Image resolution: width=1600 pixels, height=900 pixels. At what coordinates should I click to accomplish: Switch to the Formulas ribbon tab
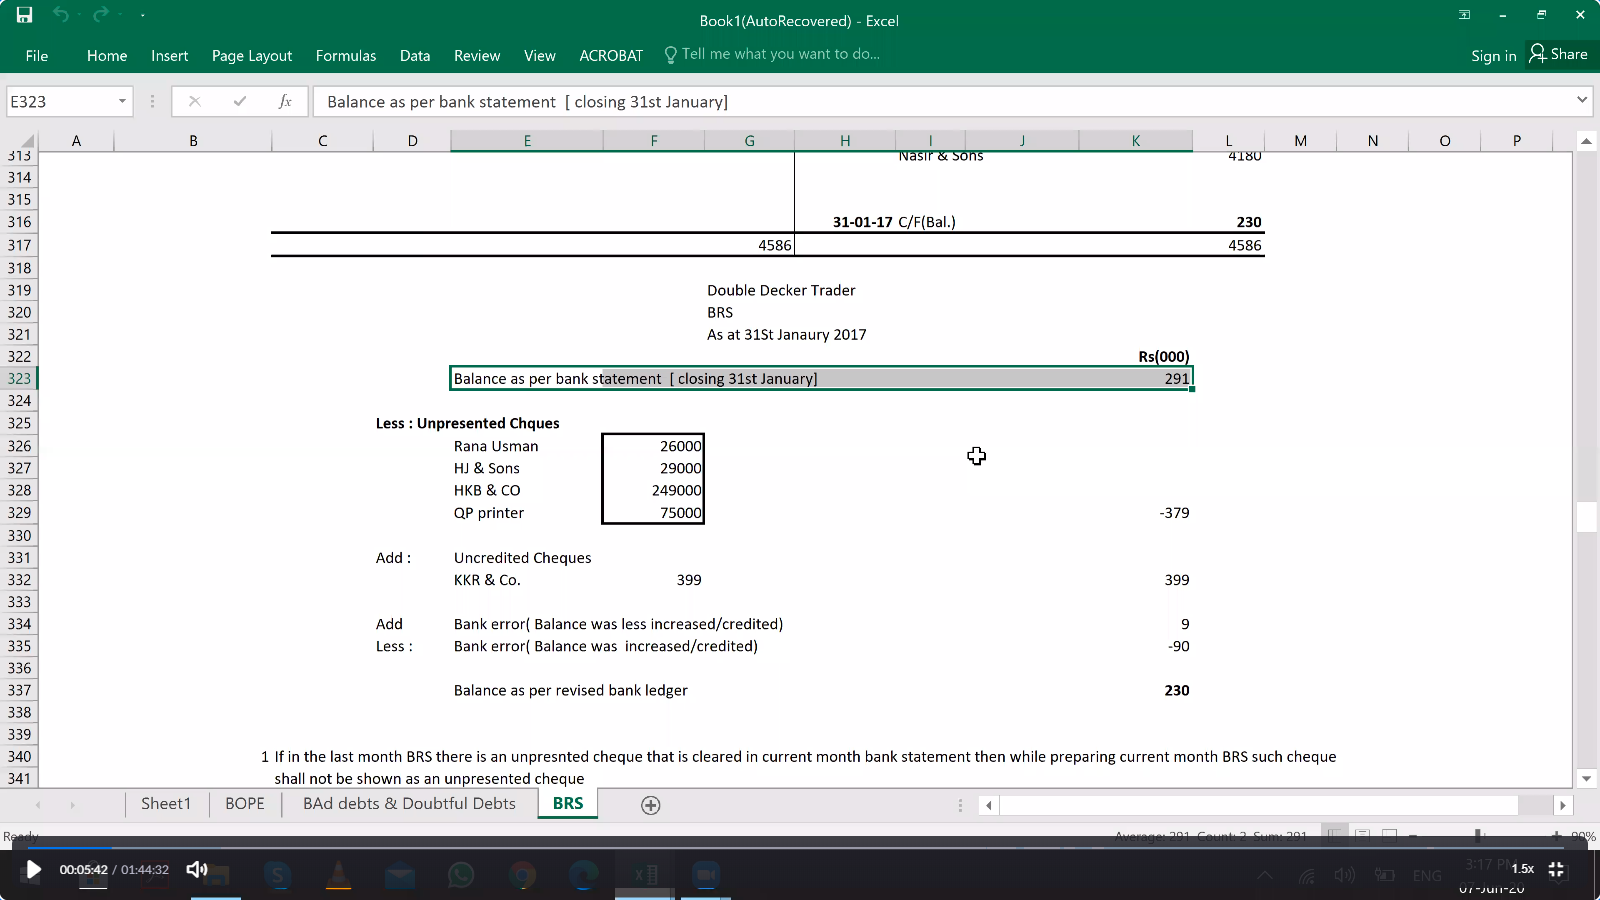click(x=345, y=55)
